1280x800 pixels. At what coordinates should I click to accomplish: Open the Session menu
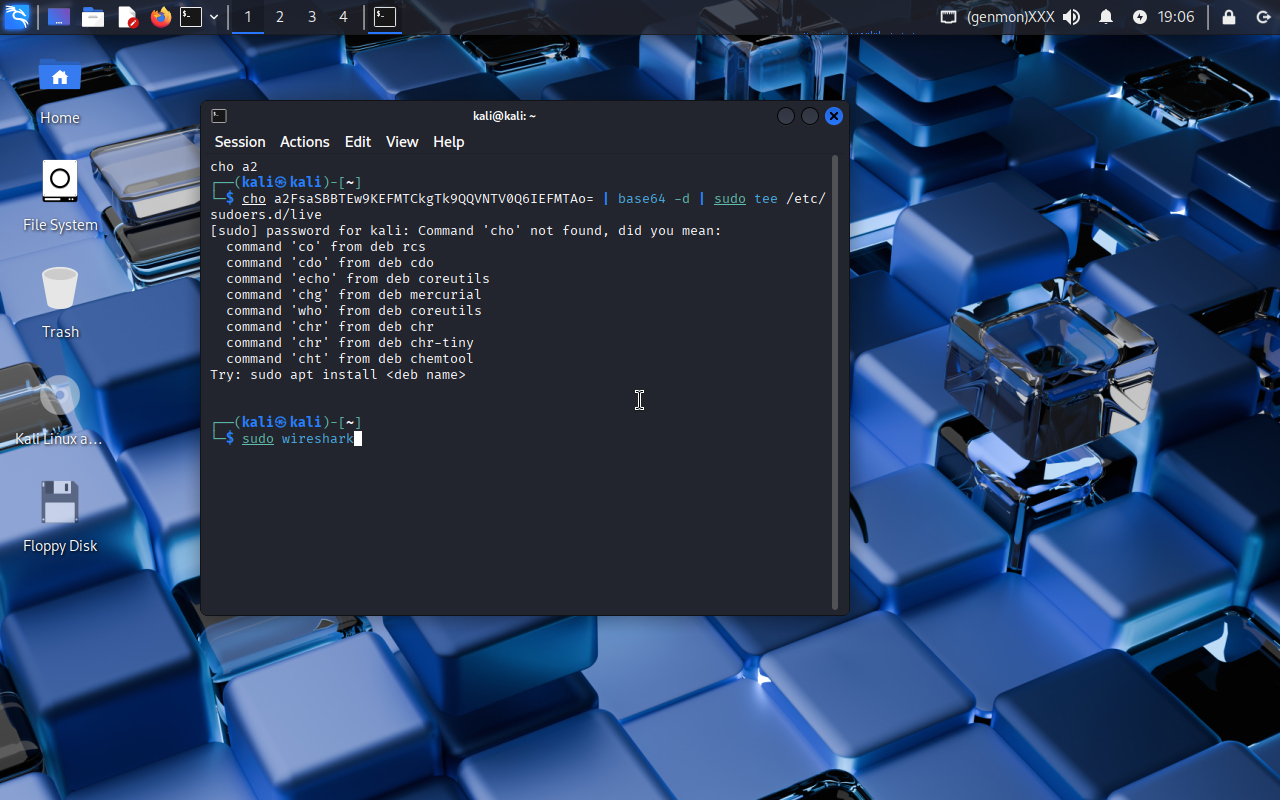[x=240, y=142]
